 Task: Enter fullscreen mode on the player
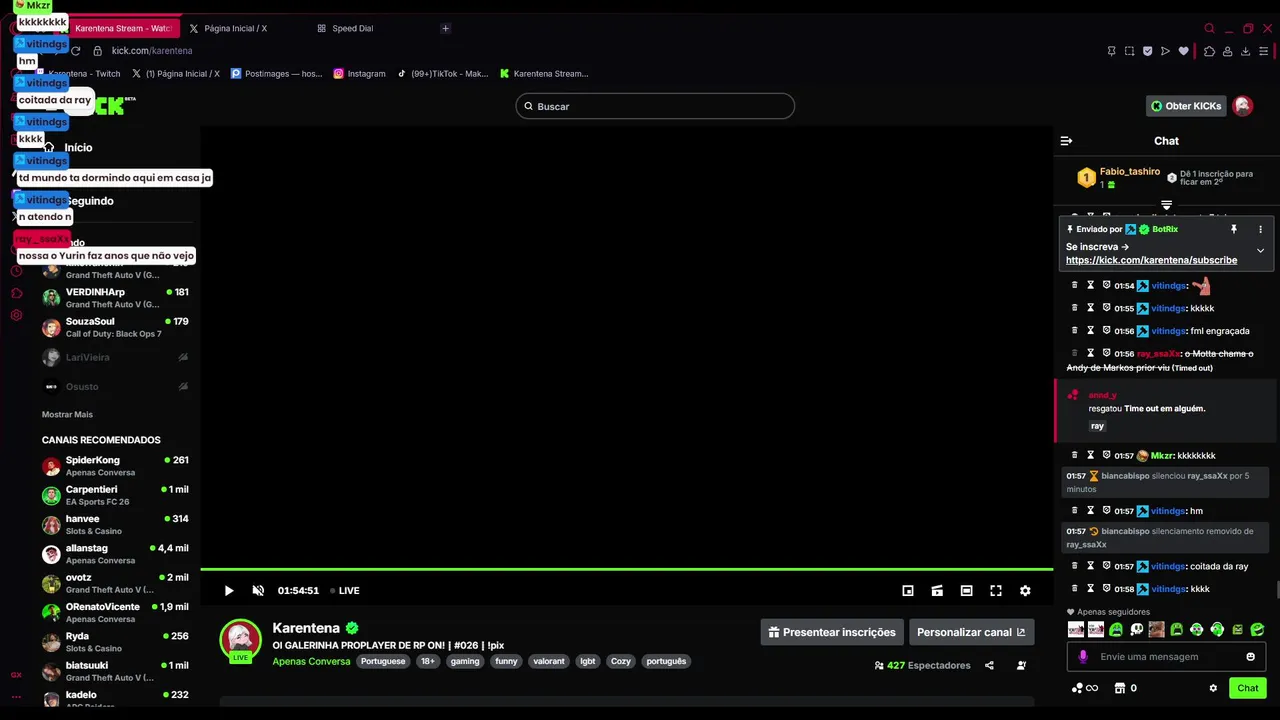click(996, 591)
